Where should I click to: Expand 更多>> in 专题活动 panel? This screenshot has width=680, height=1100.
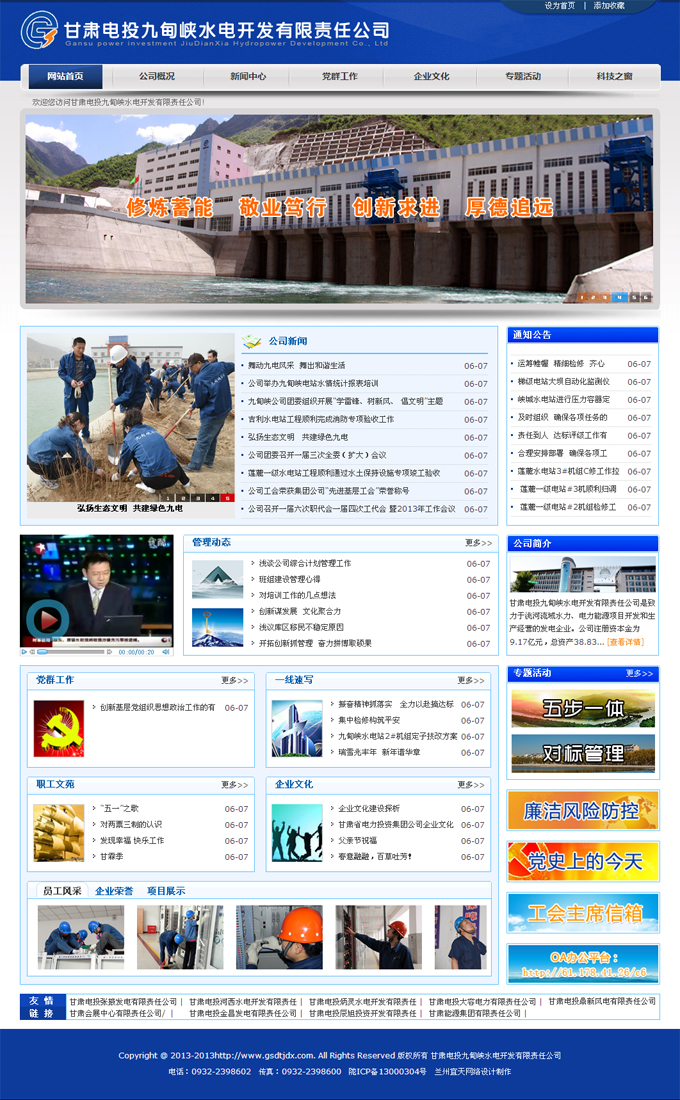tap(639, 673)
